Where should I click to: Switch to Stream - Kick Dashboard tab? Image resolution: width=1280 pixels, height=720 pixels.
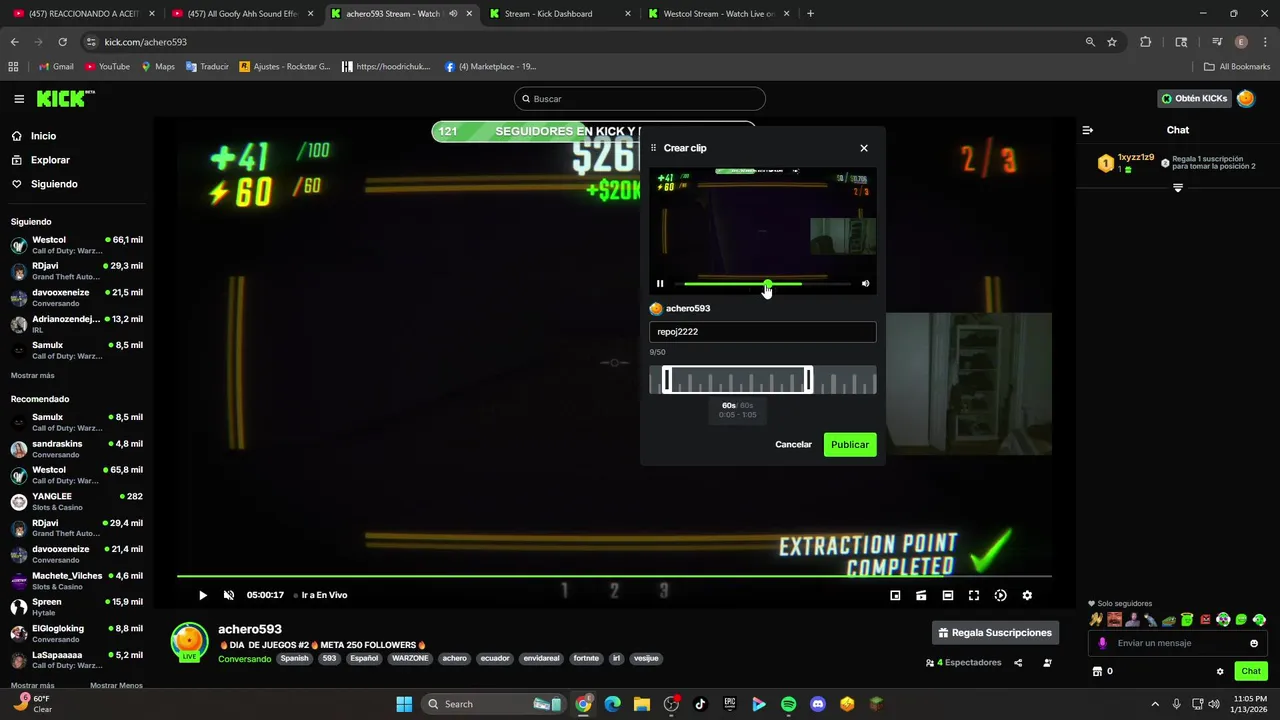click(x=559, y=14)
